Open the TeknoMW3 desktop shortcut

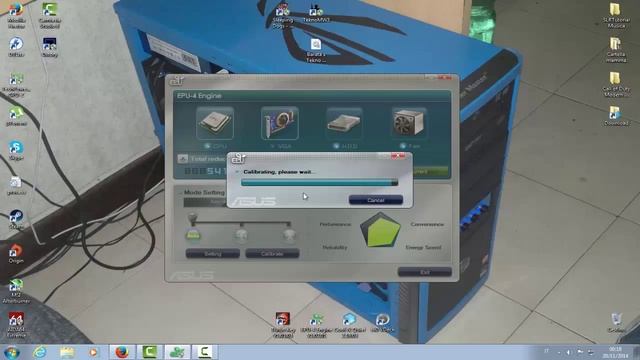(316, 13)
